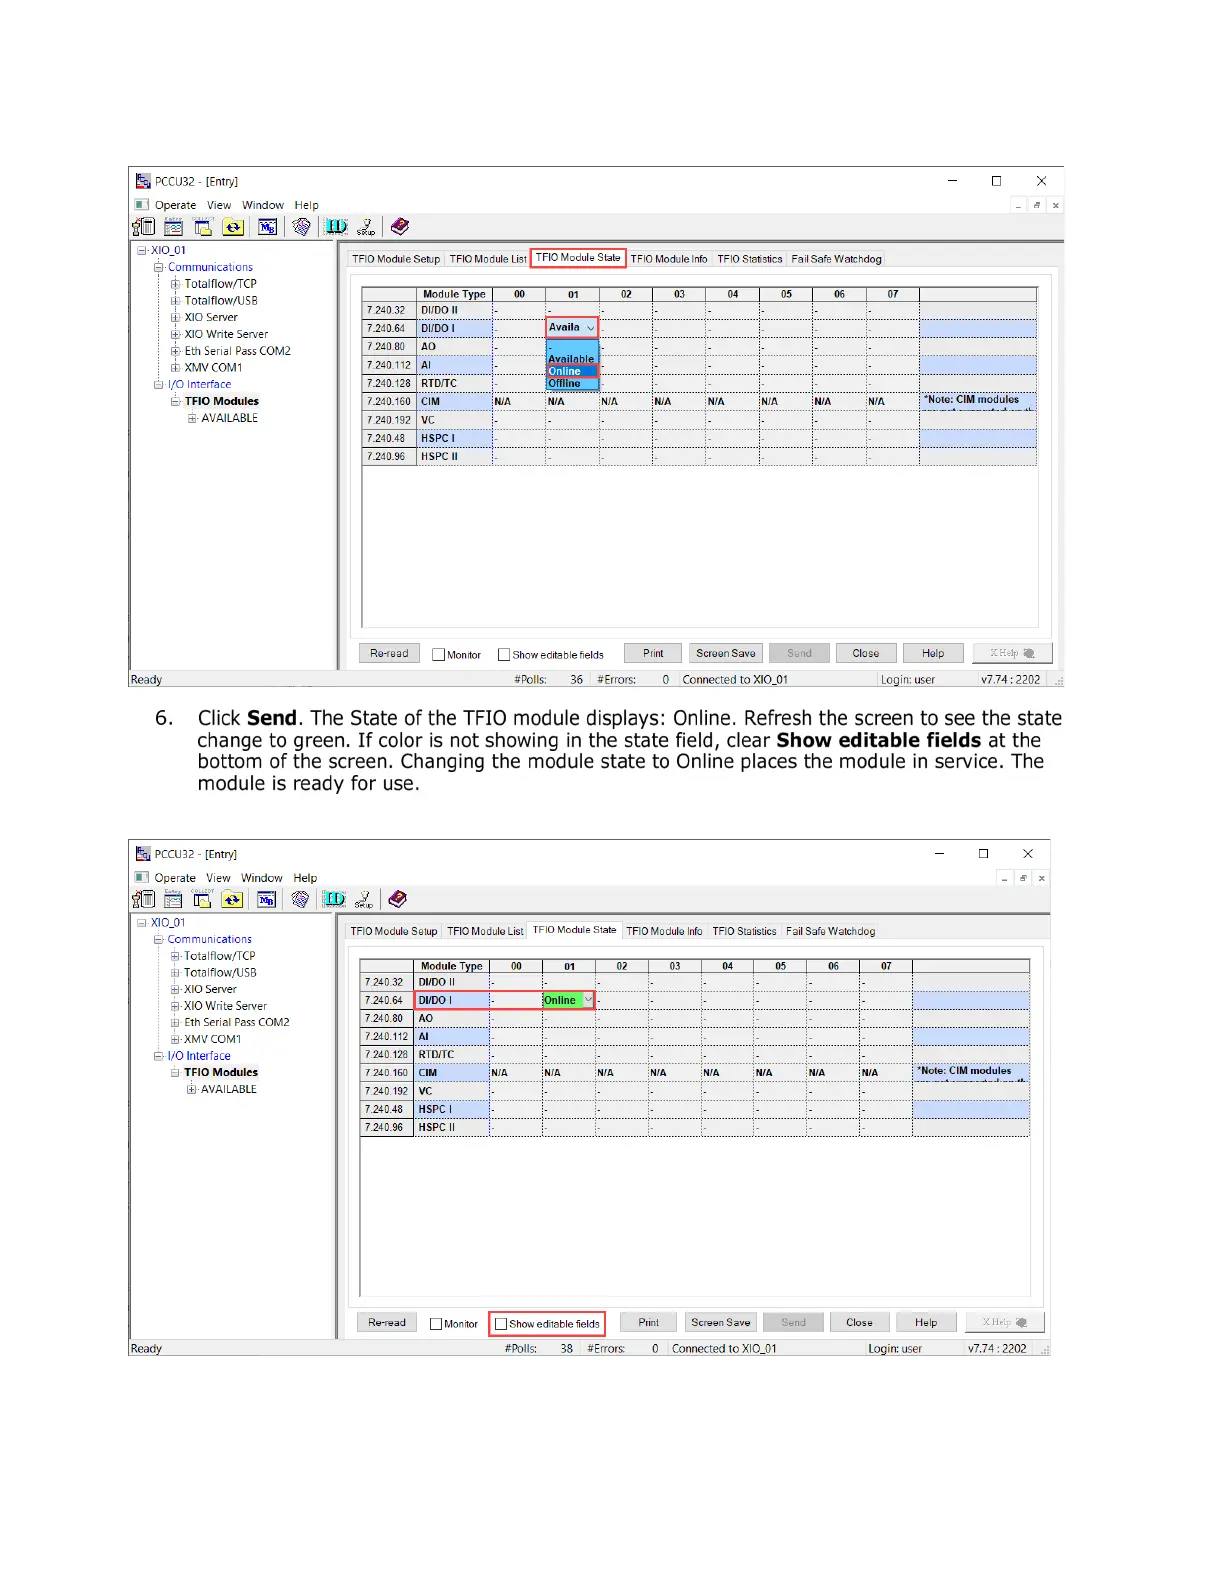1224x1584 pixels.
Task: Expand Totalflow/TCP node in upper window tree
Action: [x=175, y=284]
